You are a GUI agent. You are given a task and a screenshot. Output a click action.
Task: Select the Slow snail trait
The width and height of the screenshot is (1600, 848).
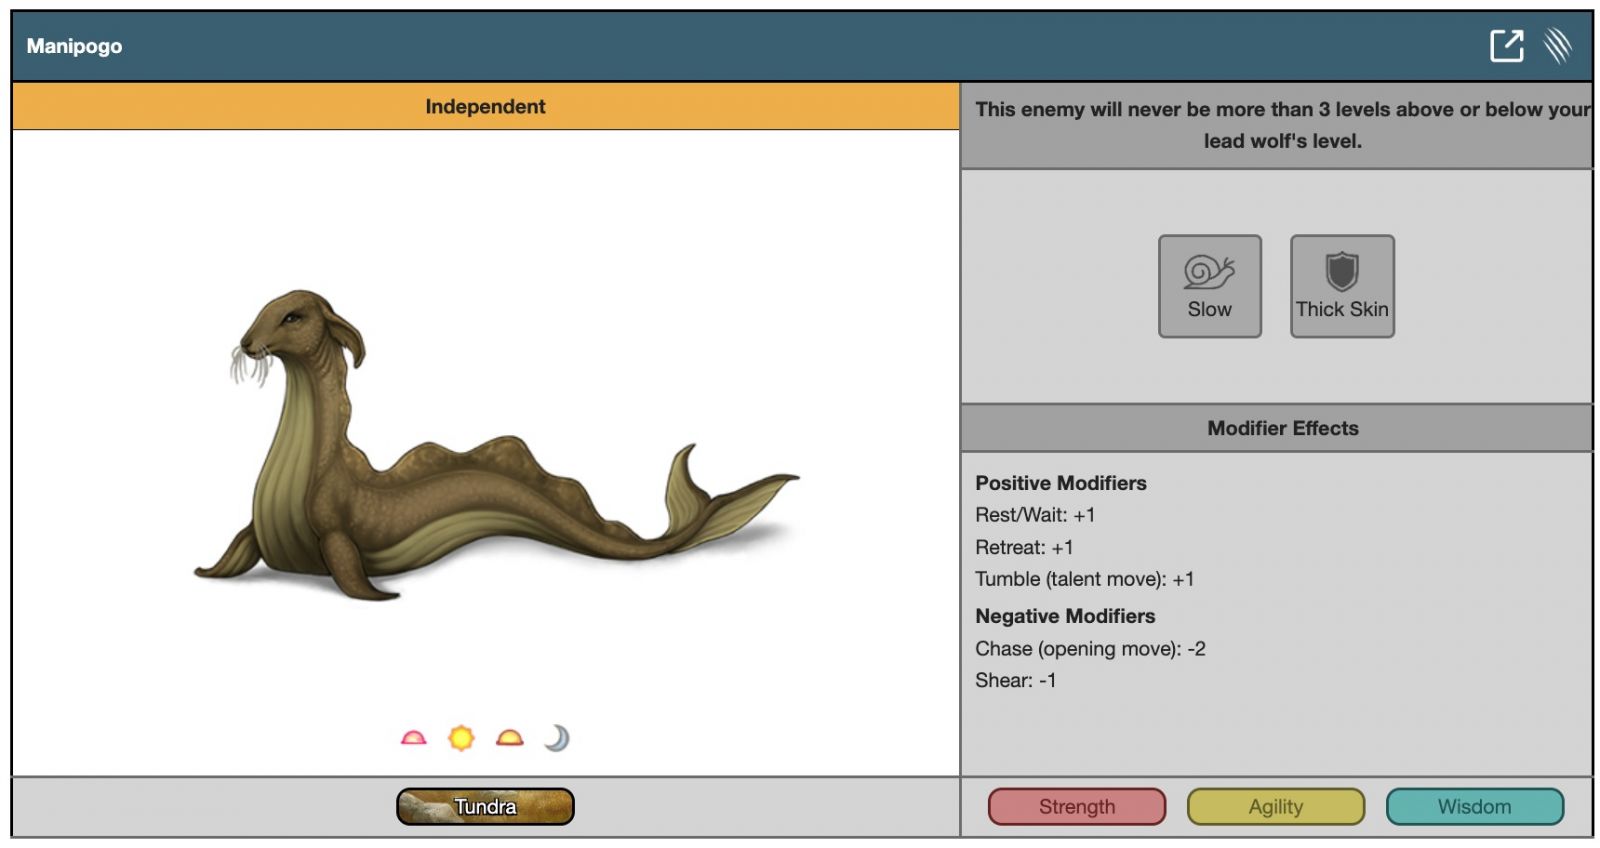(1209, 286)
